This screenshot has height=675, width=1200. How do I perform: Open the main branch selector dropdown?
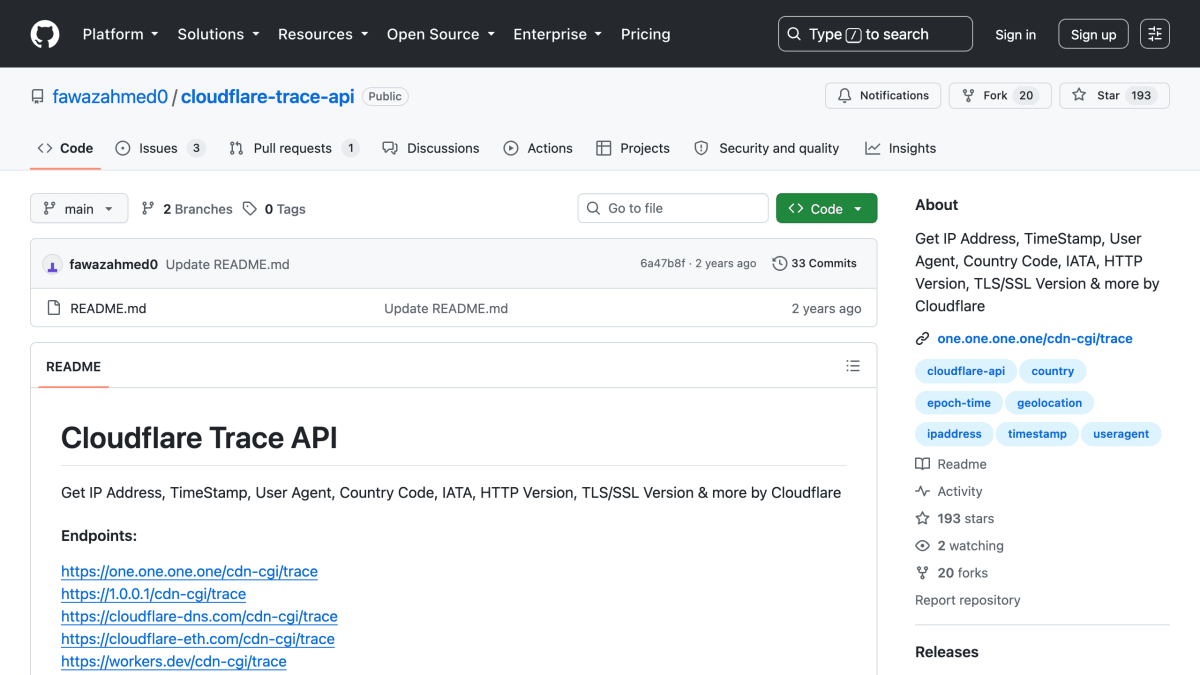(x=79, y=208)
